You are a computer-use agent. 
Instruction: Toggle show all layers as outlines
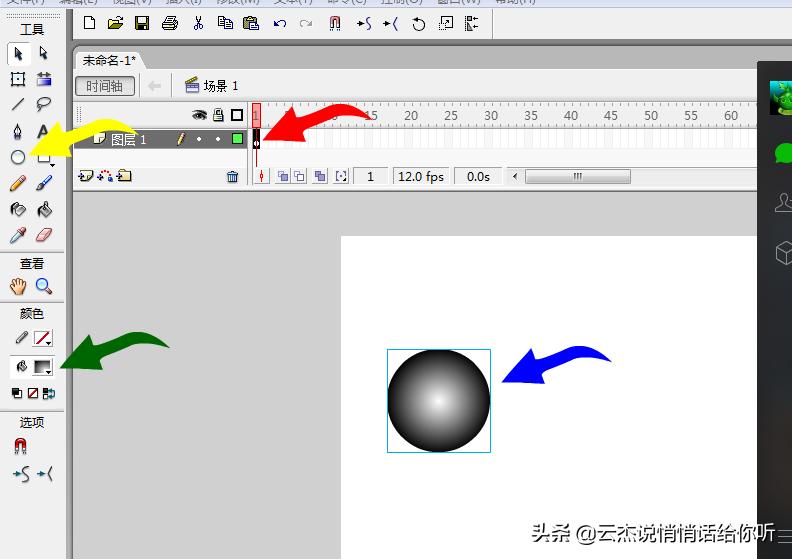(x=237, y=115)
